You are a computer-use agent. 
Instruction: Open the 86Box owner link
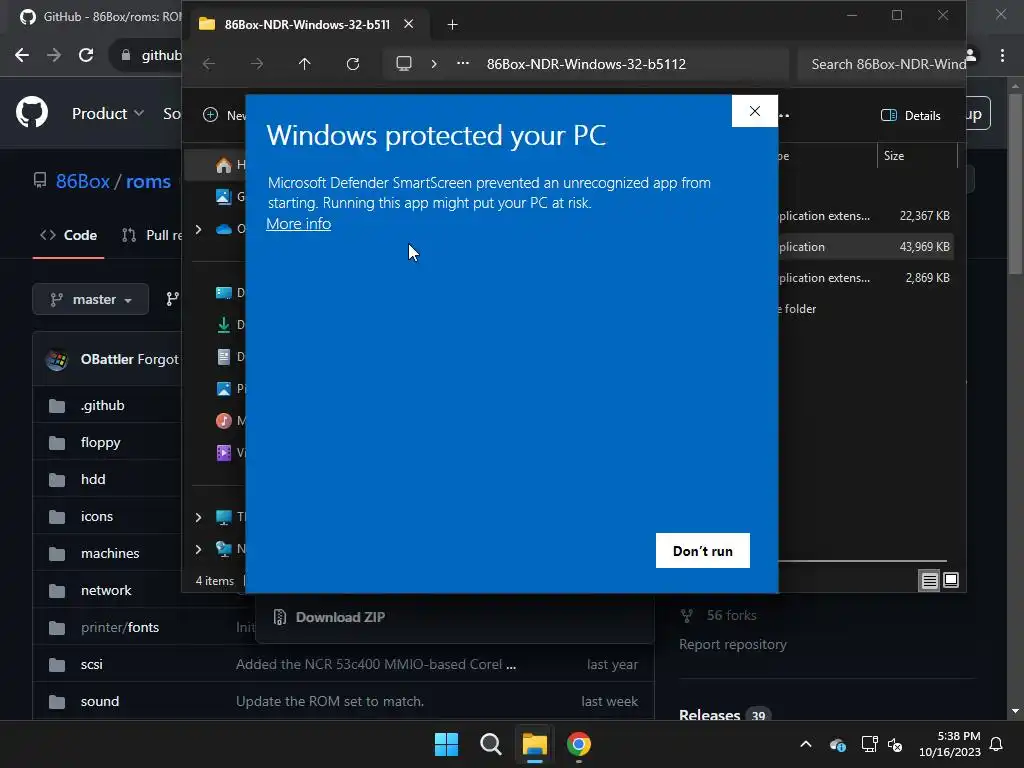[82, 181]
